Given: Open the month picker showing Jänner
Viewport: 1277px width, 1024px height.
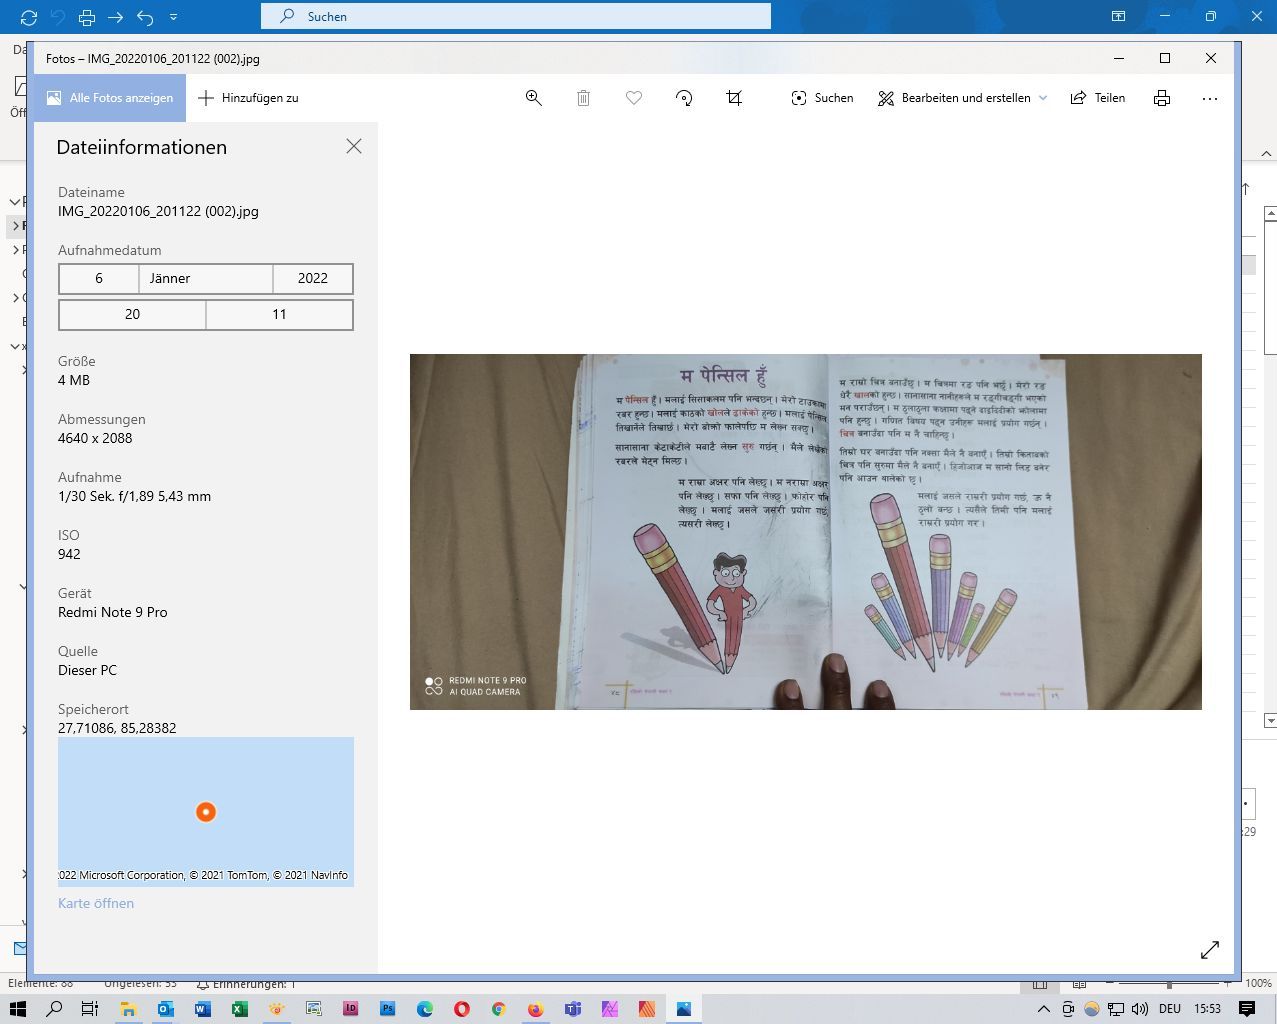Looking at the screenshot, I should (206, 279).
